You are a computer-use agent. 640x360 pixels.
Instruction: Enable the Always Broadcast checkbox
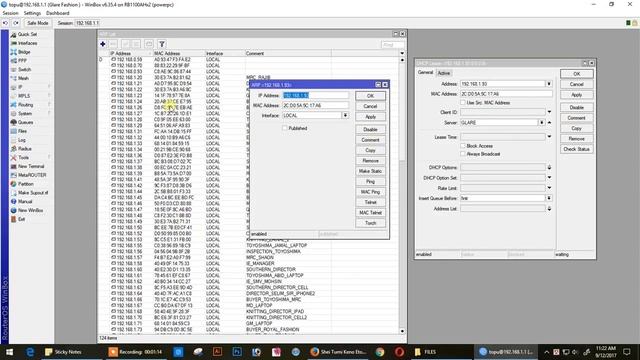(x=463, y=154)
